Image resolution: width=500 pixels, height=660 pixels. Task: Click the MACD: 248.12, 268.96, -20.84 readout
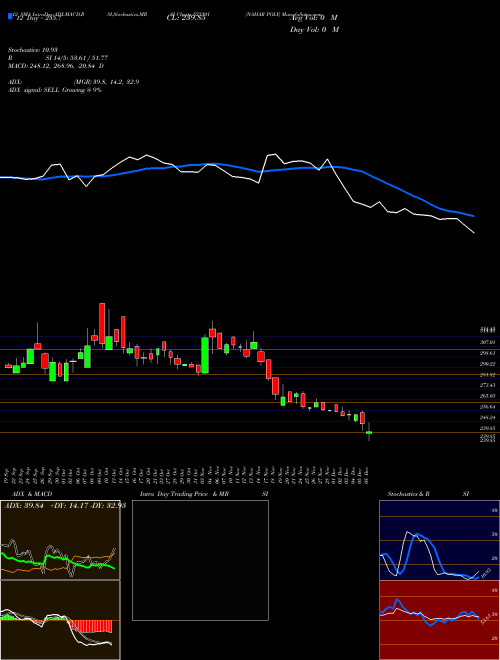[56, 66]
